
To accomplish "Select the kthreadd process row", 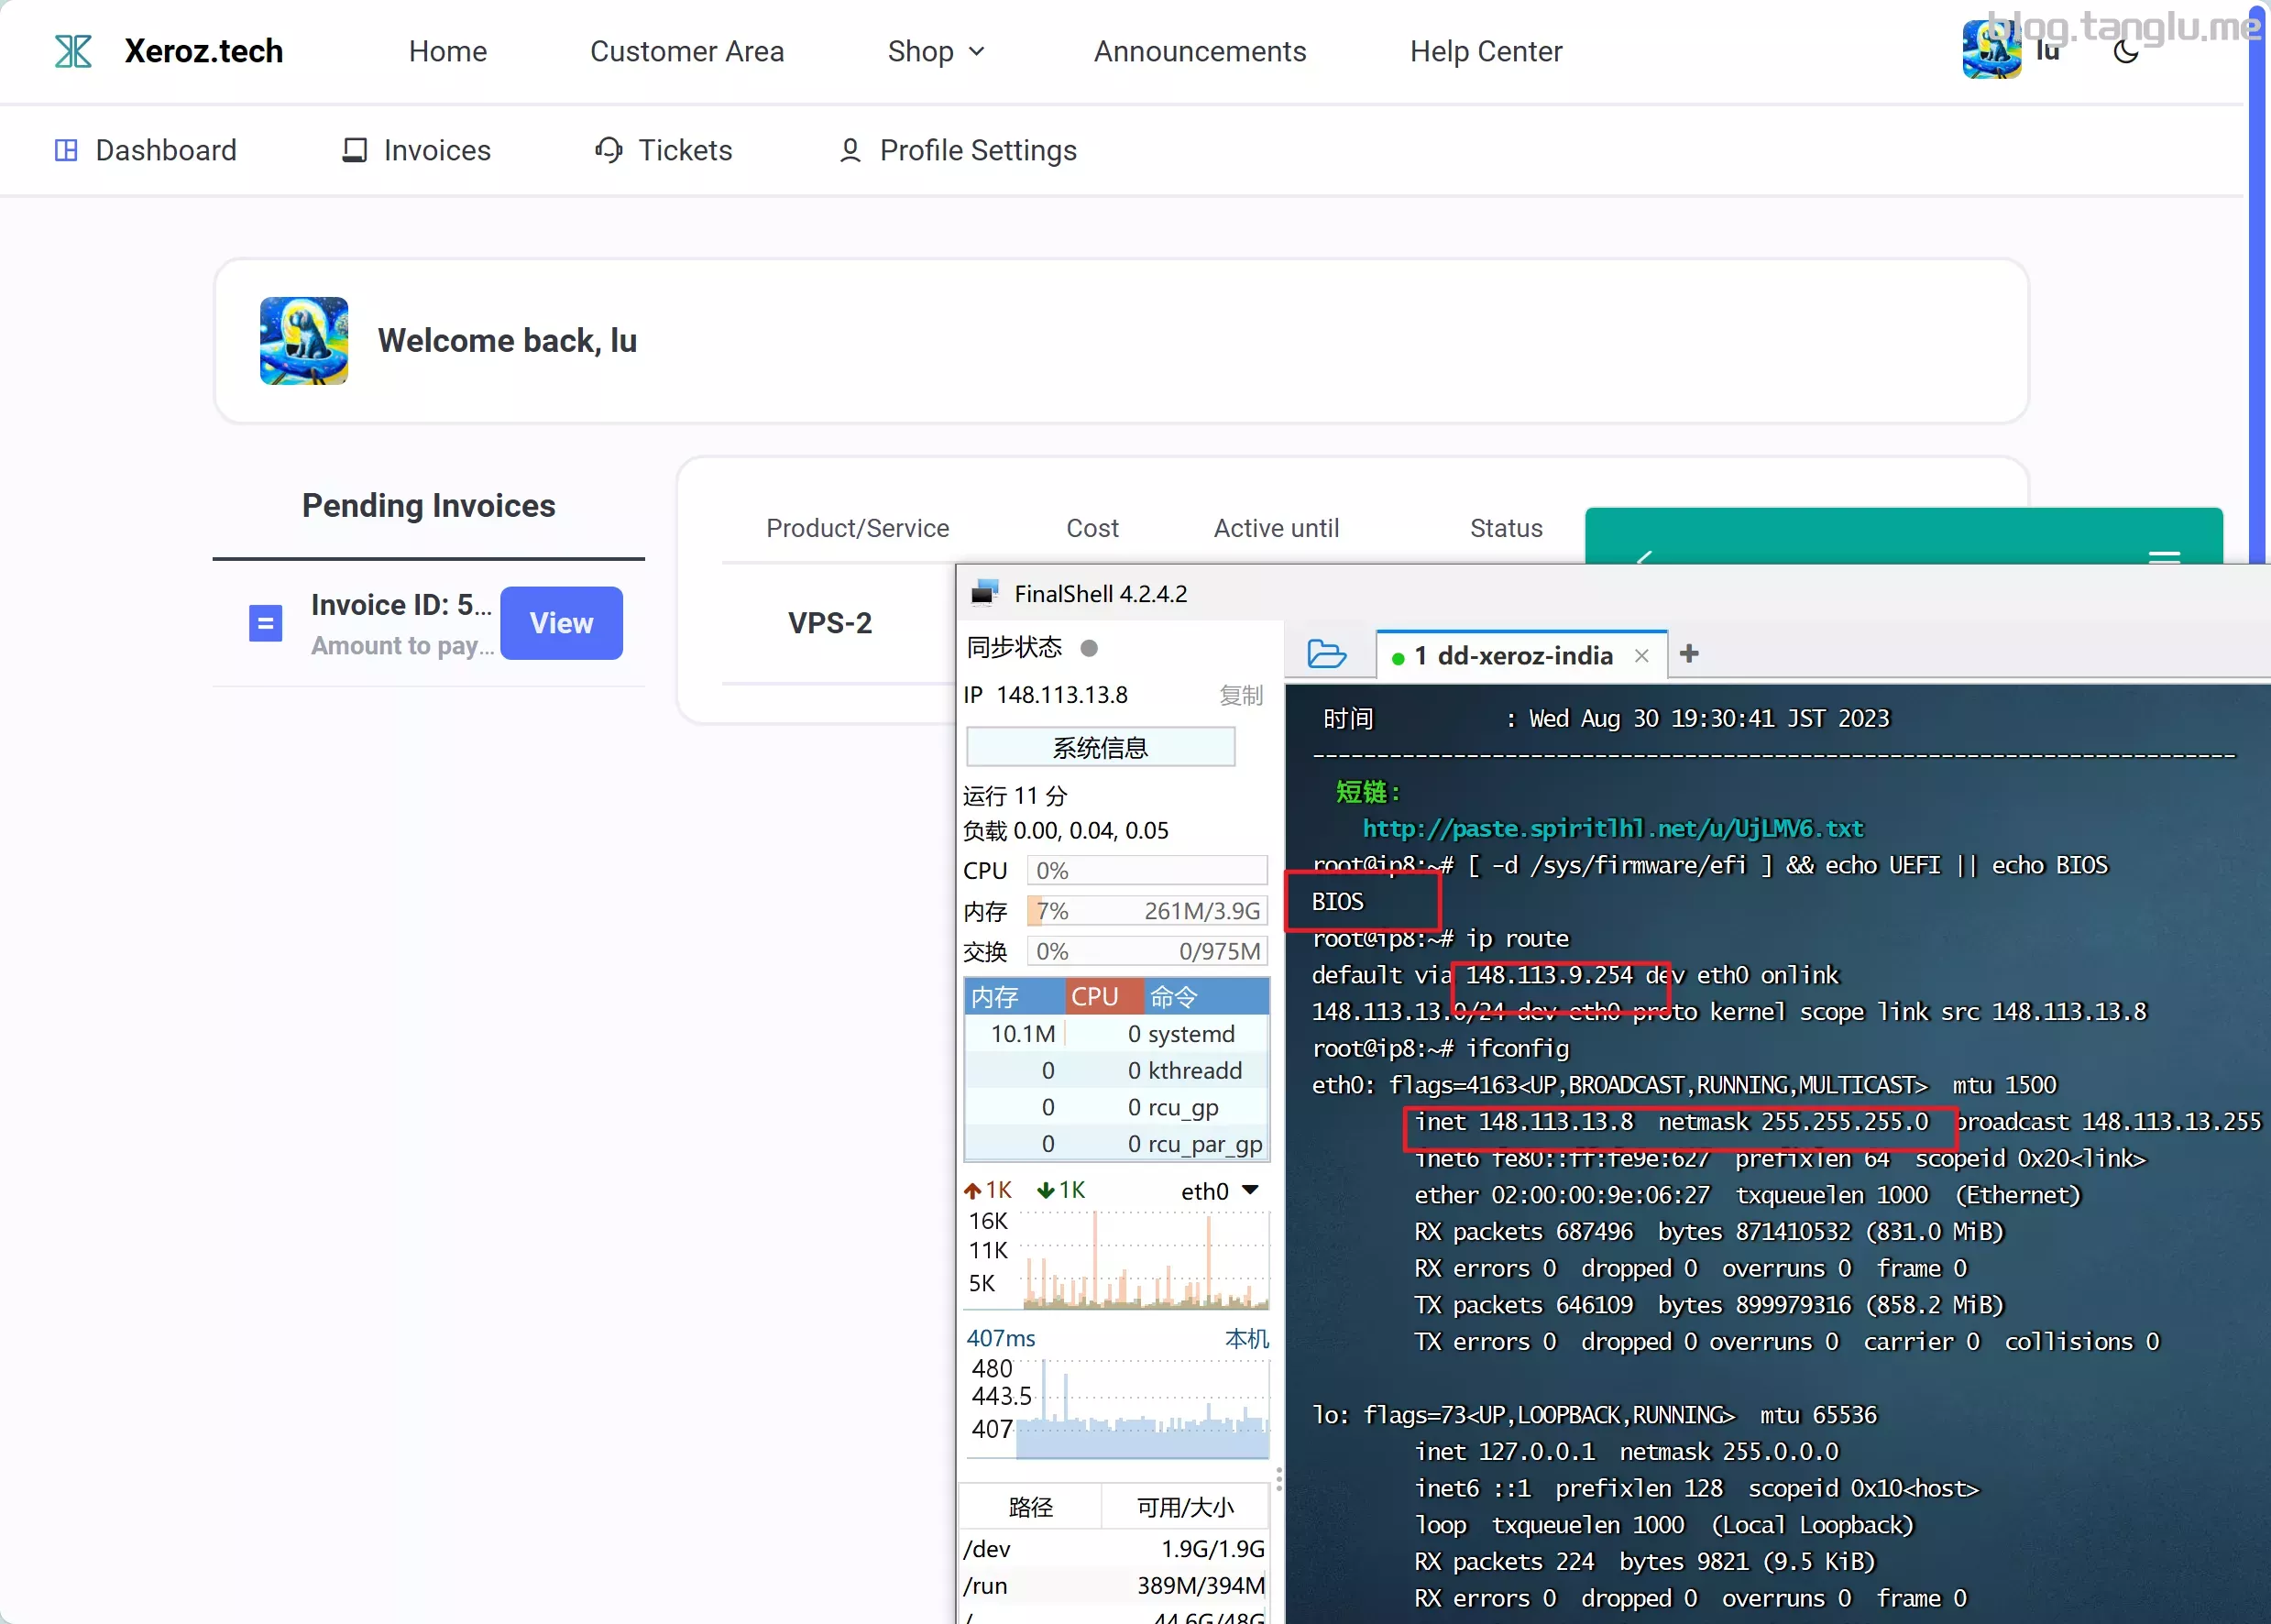I will point(1117,1070).
